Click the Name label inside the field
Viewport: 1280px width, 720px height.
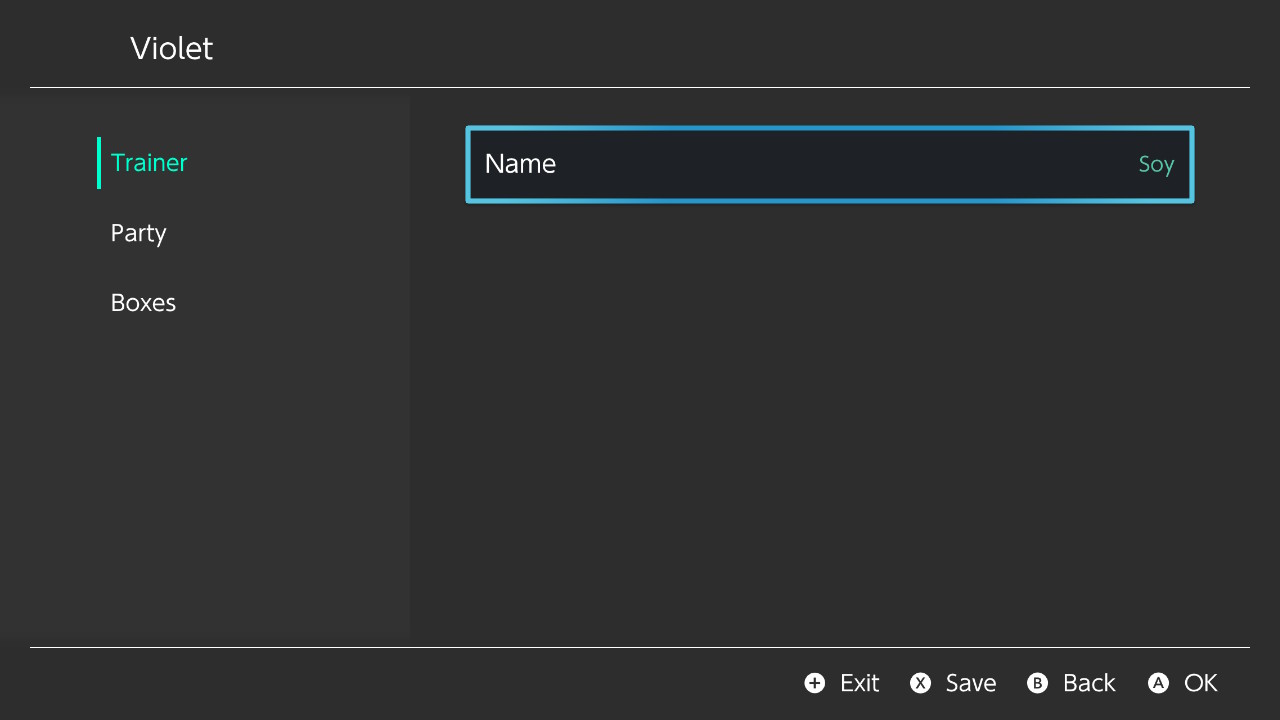coord(520,164)
